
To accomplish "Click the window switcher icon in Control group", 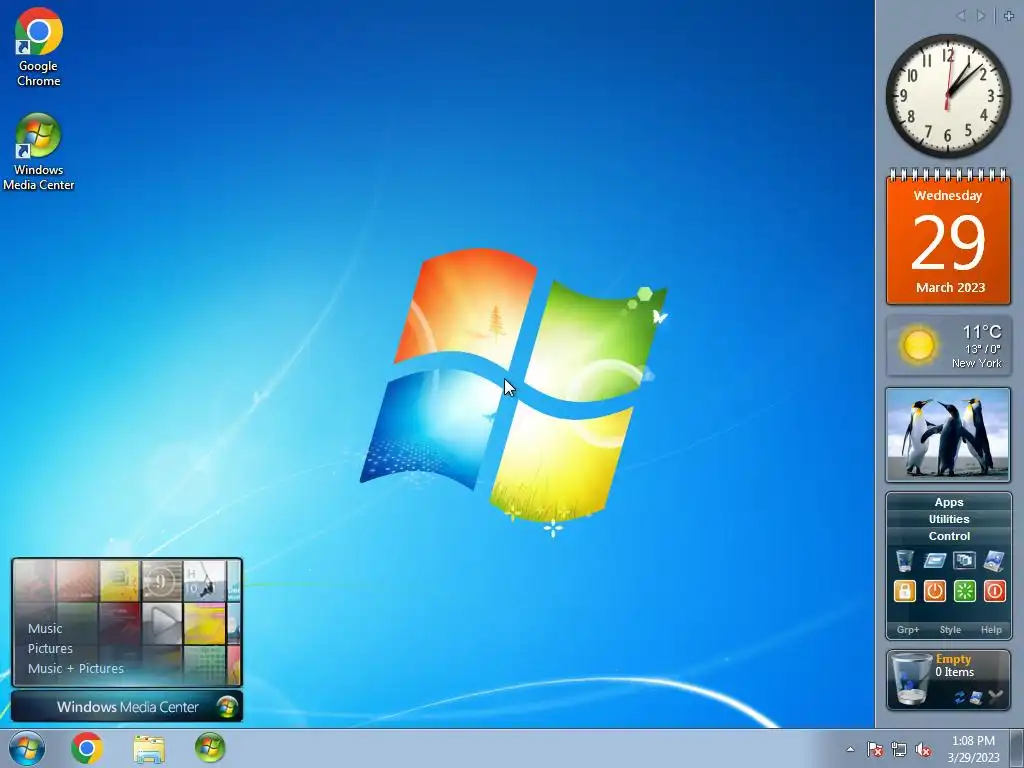I will pyautogui.click(x=965, y=561).
